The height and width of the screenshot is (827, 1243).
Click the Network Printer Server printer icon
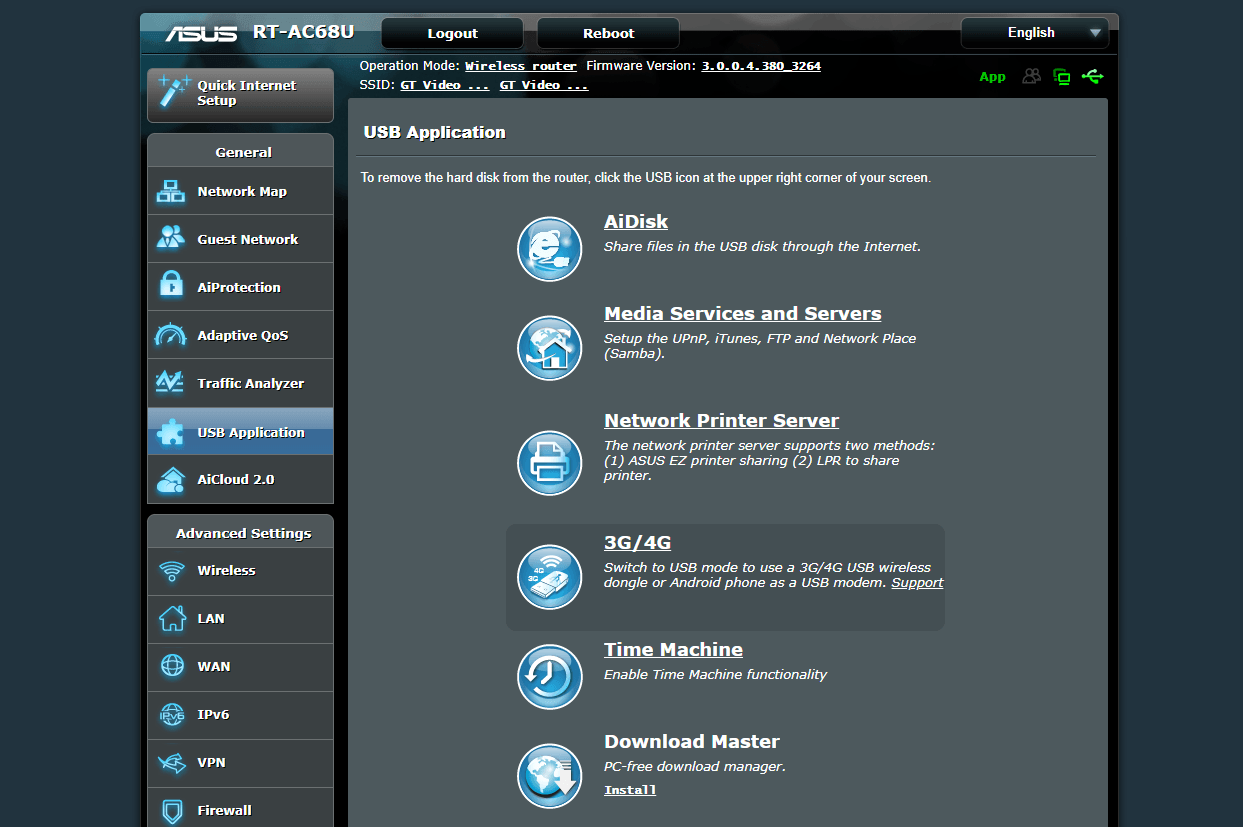(x=550, y=463)
